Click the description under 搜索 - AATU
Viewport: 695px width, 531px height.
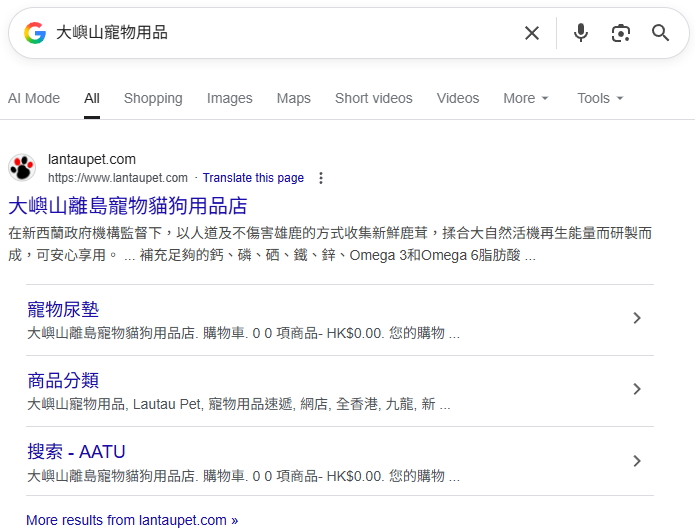243,476
